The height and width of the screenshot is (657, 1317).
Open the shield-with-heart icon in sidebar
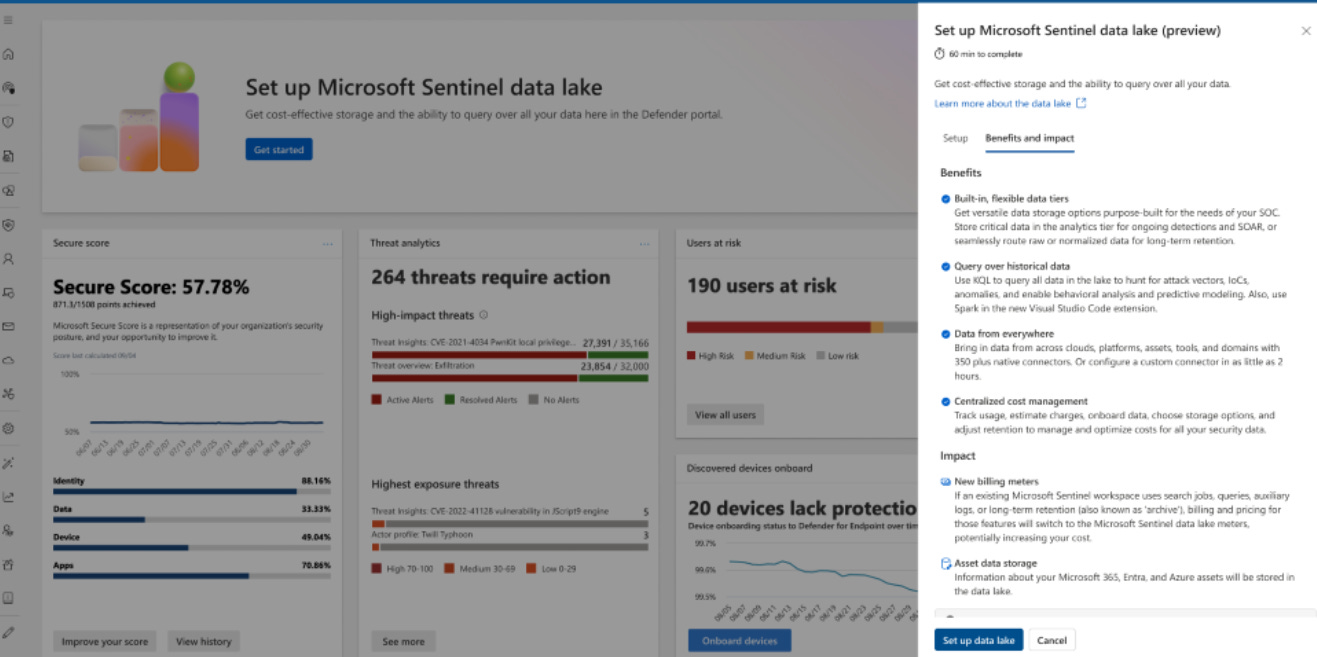pyautogui.click(x=8, y=225)
